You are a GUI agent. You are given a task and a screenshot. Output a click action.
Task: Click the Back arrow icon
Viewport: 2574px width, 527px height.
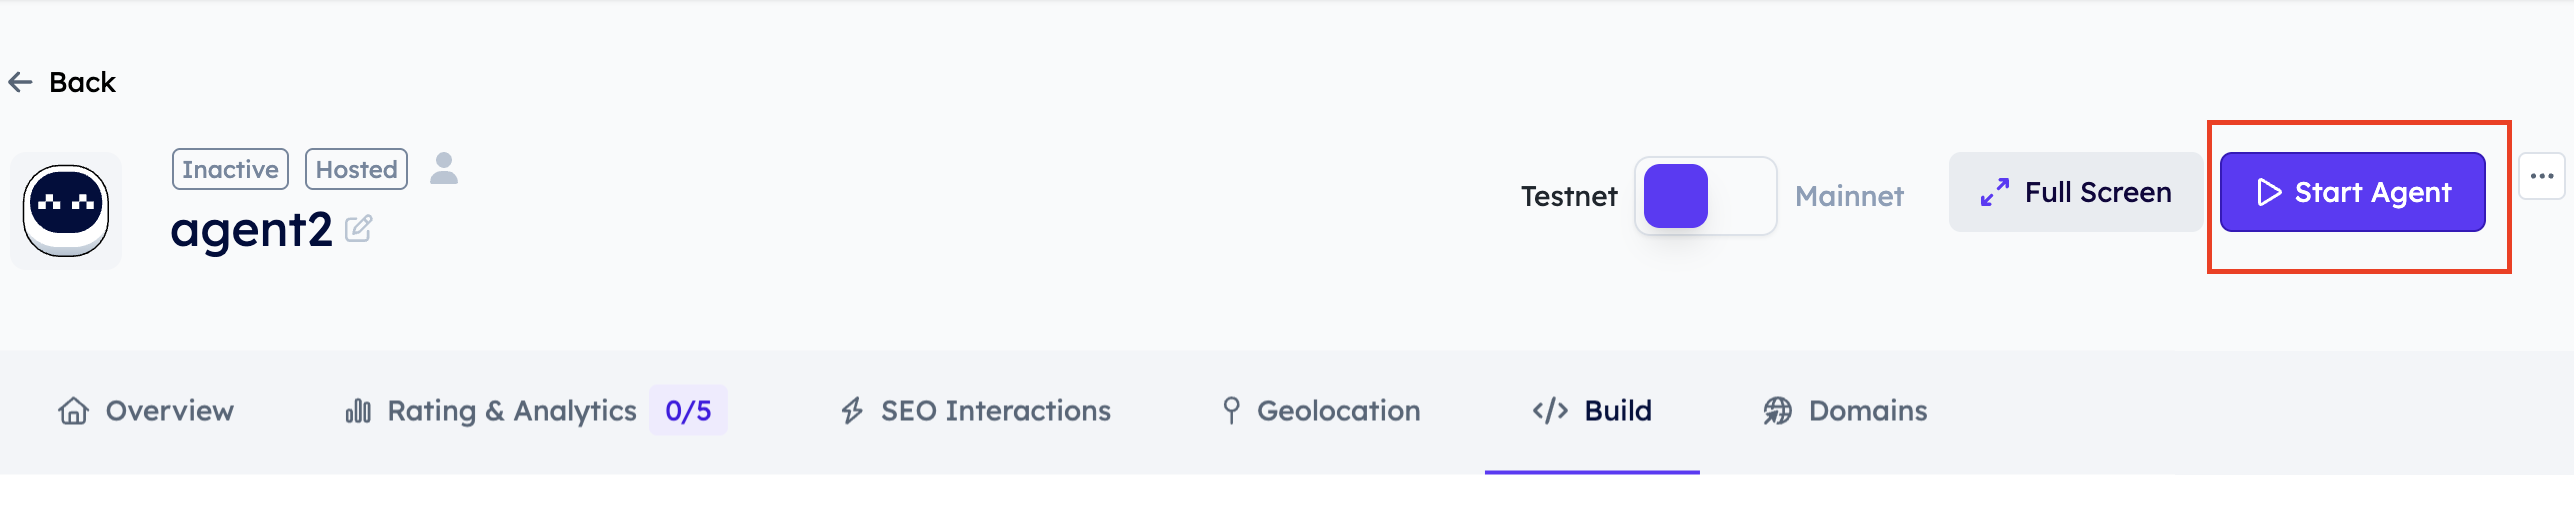pos(20,82)
